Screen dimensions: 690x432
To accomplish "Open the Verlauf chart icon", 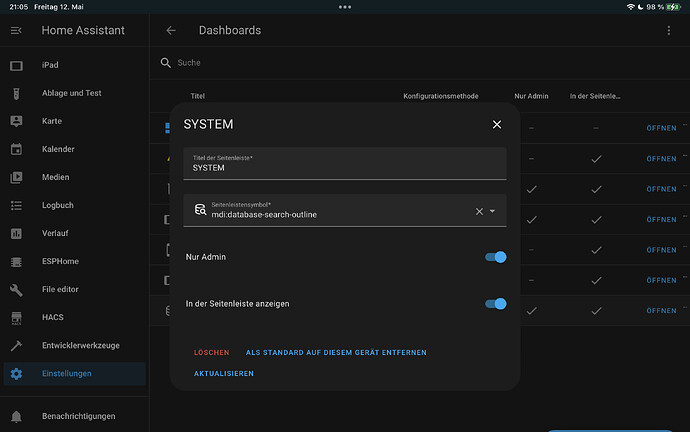I will pyautogui.click(x=16, y=234).
